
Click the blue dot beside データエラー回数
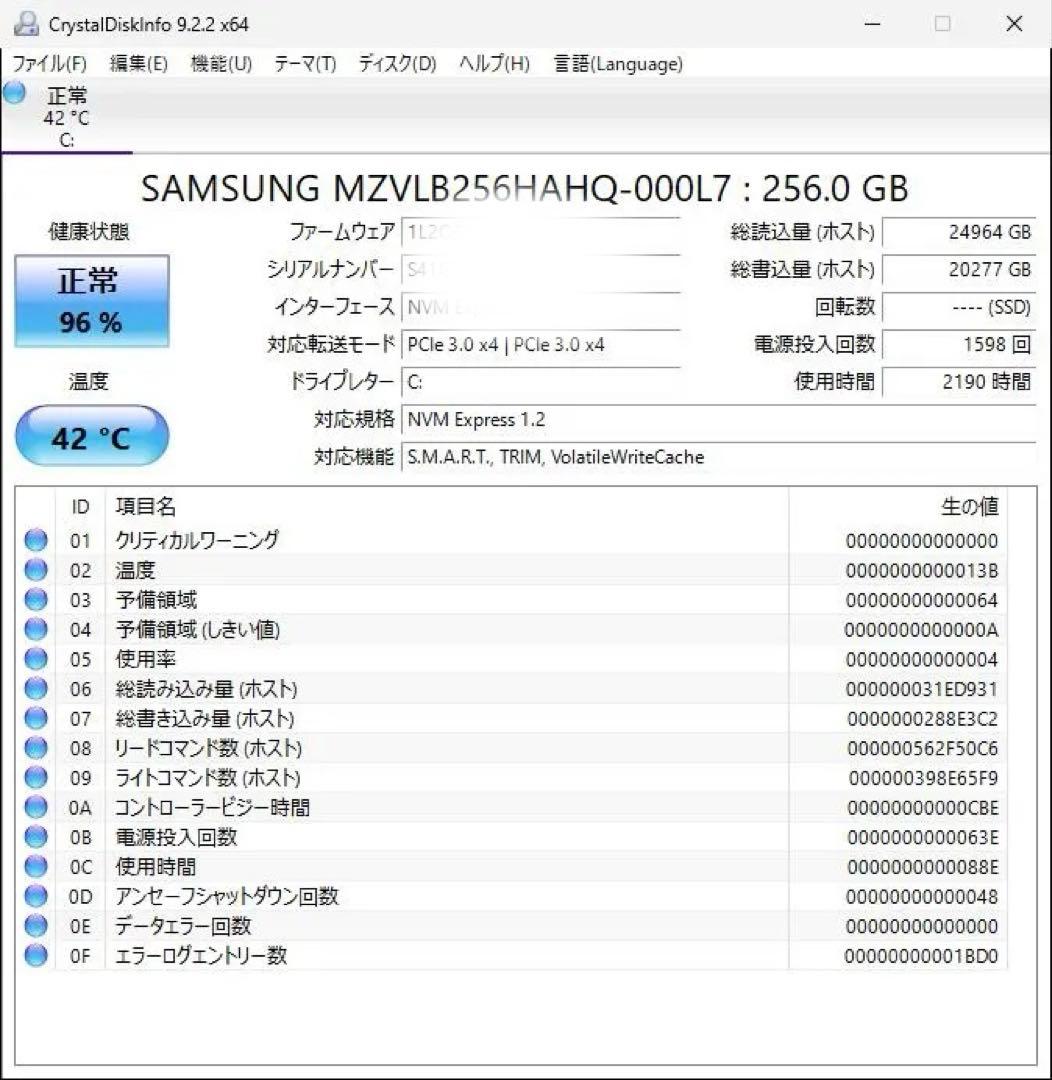pos(35,926)
